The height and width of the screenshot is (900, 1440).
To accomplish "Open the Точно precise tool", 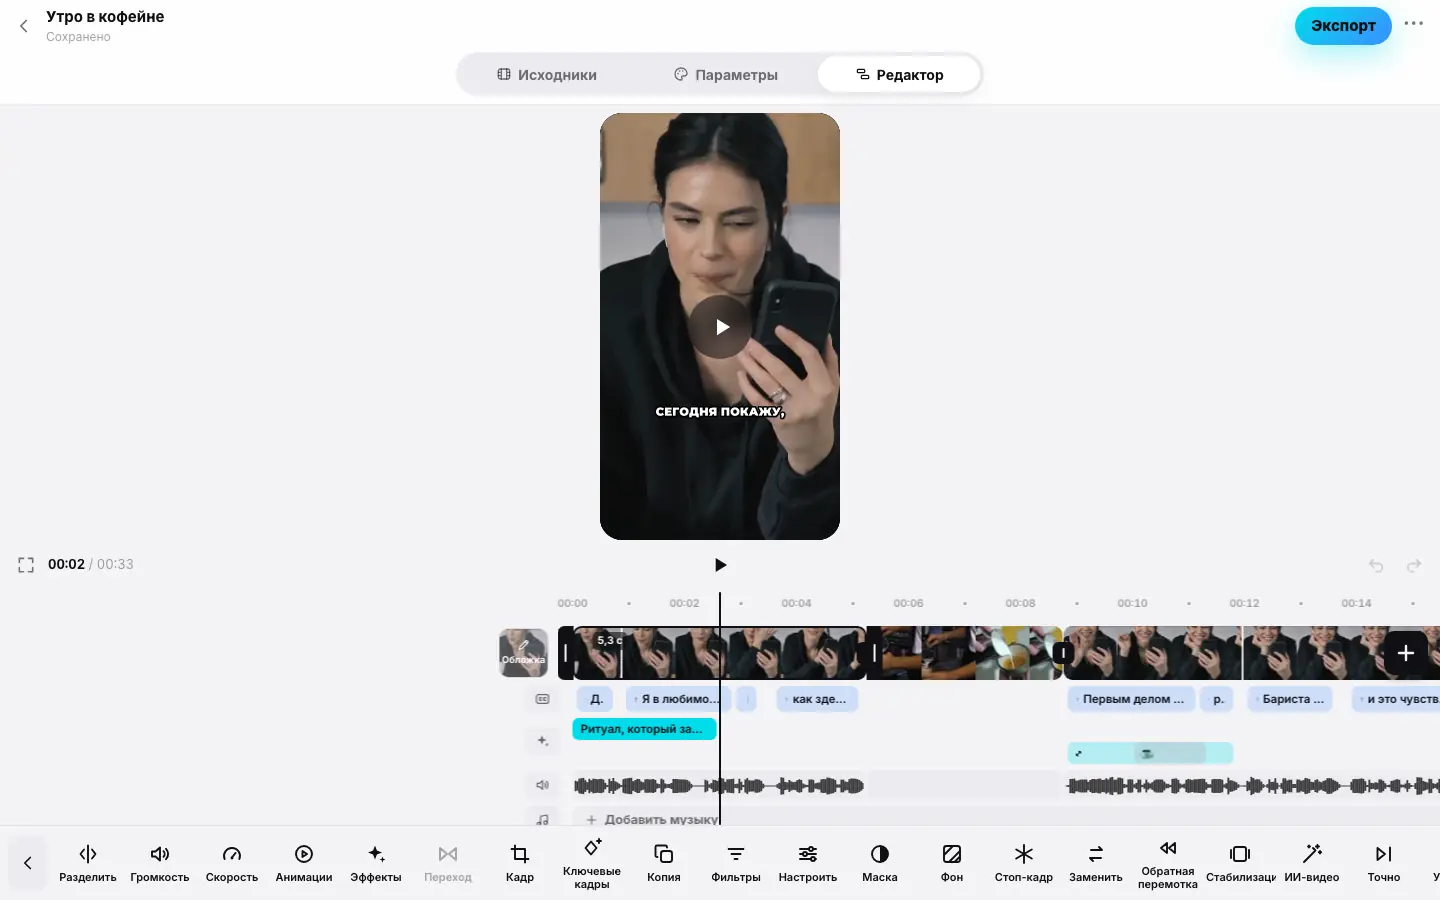I will click(1384, 863).
